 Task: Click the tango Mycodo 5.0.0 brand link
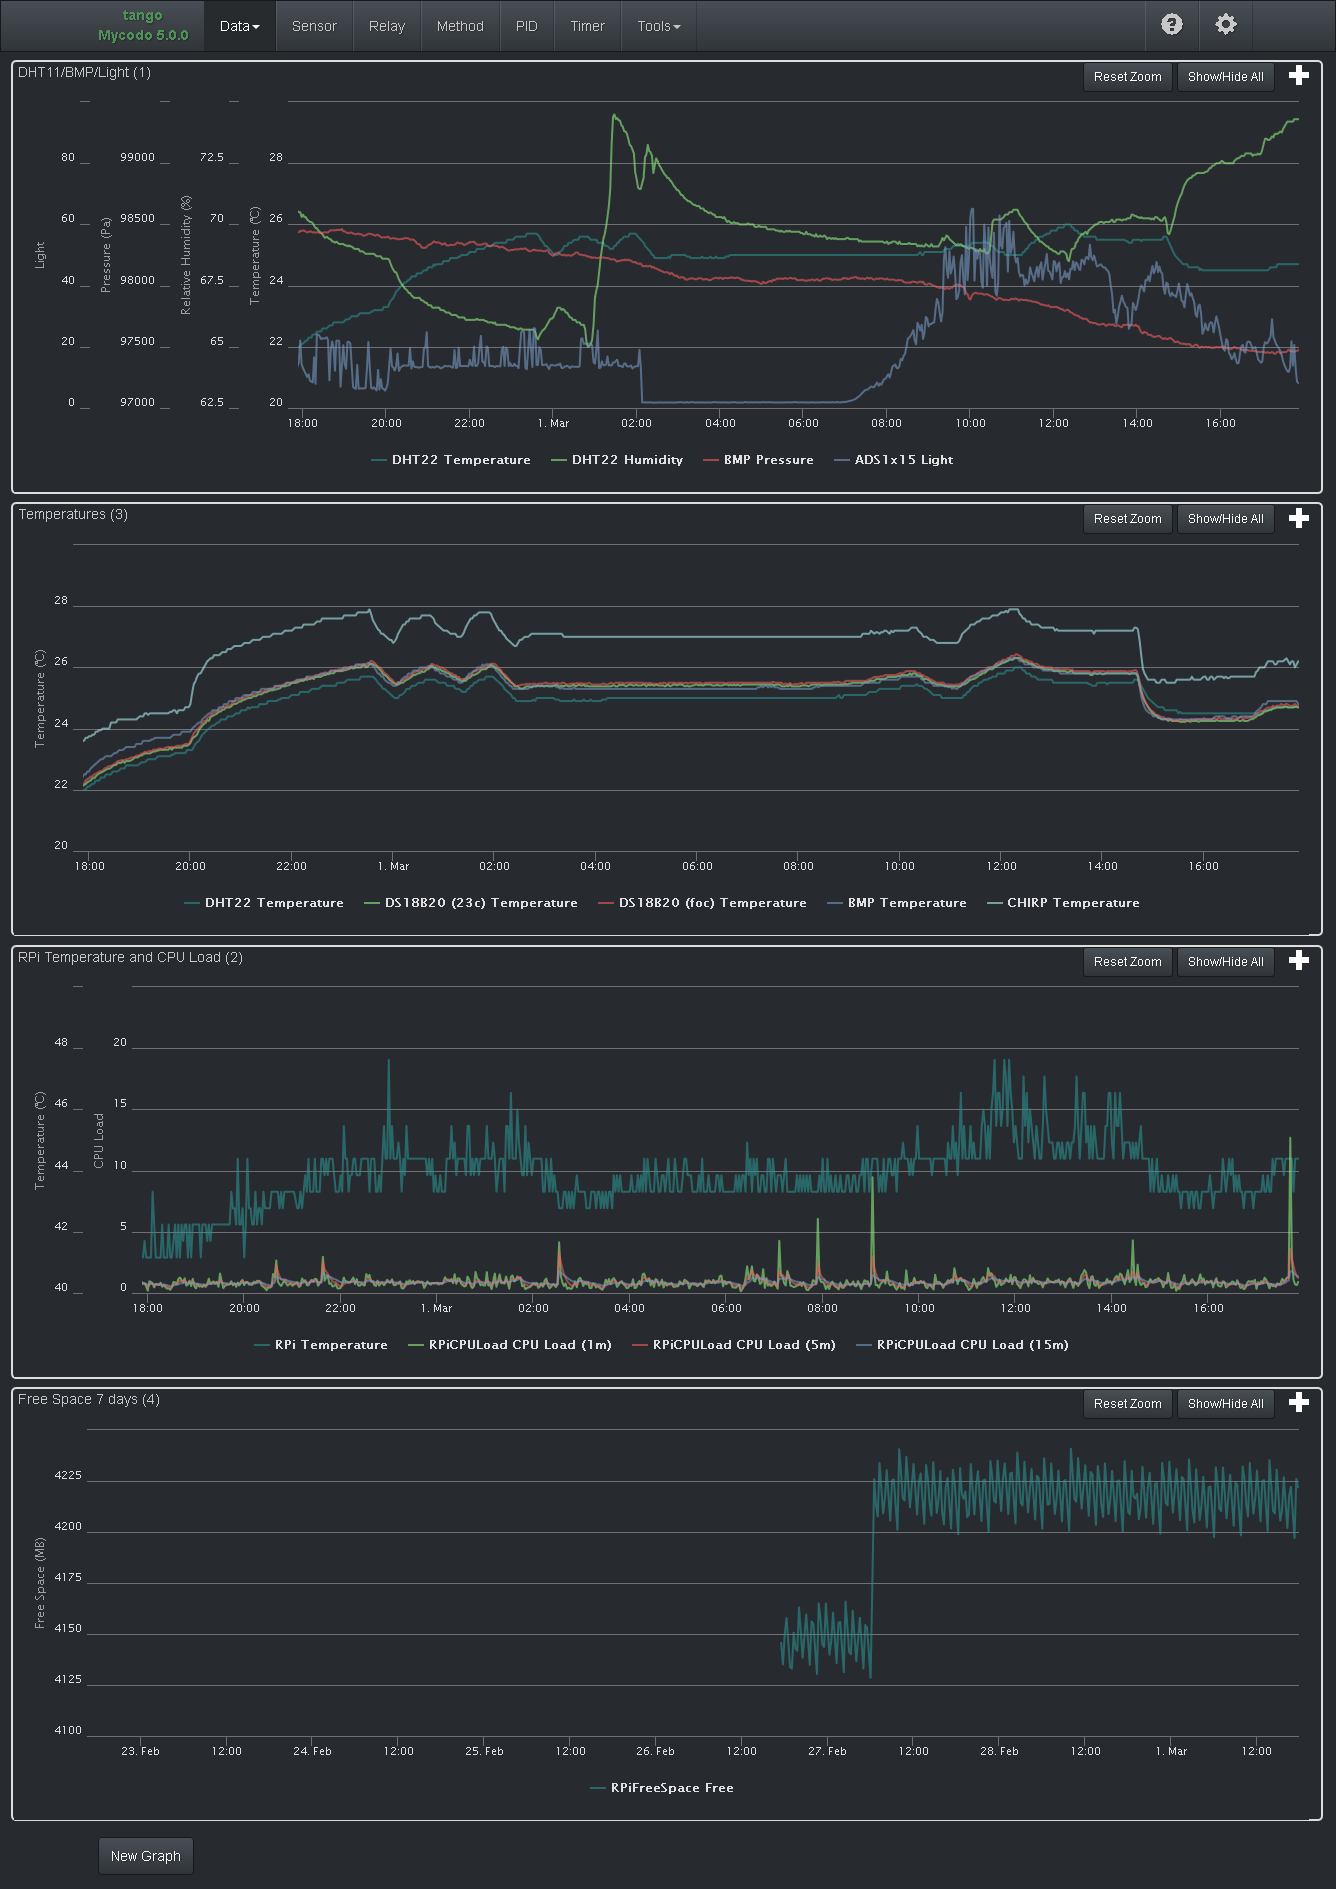click(x=143, y=25)
